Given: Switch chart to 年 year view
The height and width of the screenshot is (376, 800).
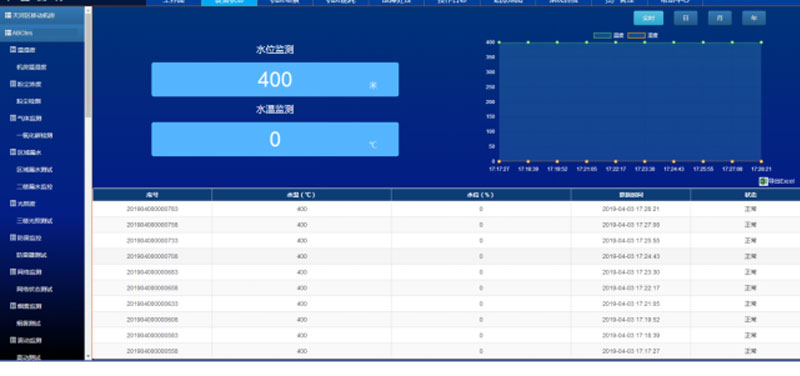Looking at the screenshot, I should pos(754,18).
